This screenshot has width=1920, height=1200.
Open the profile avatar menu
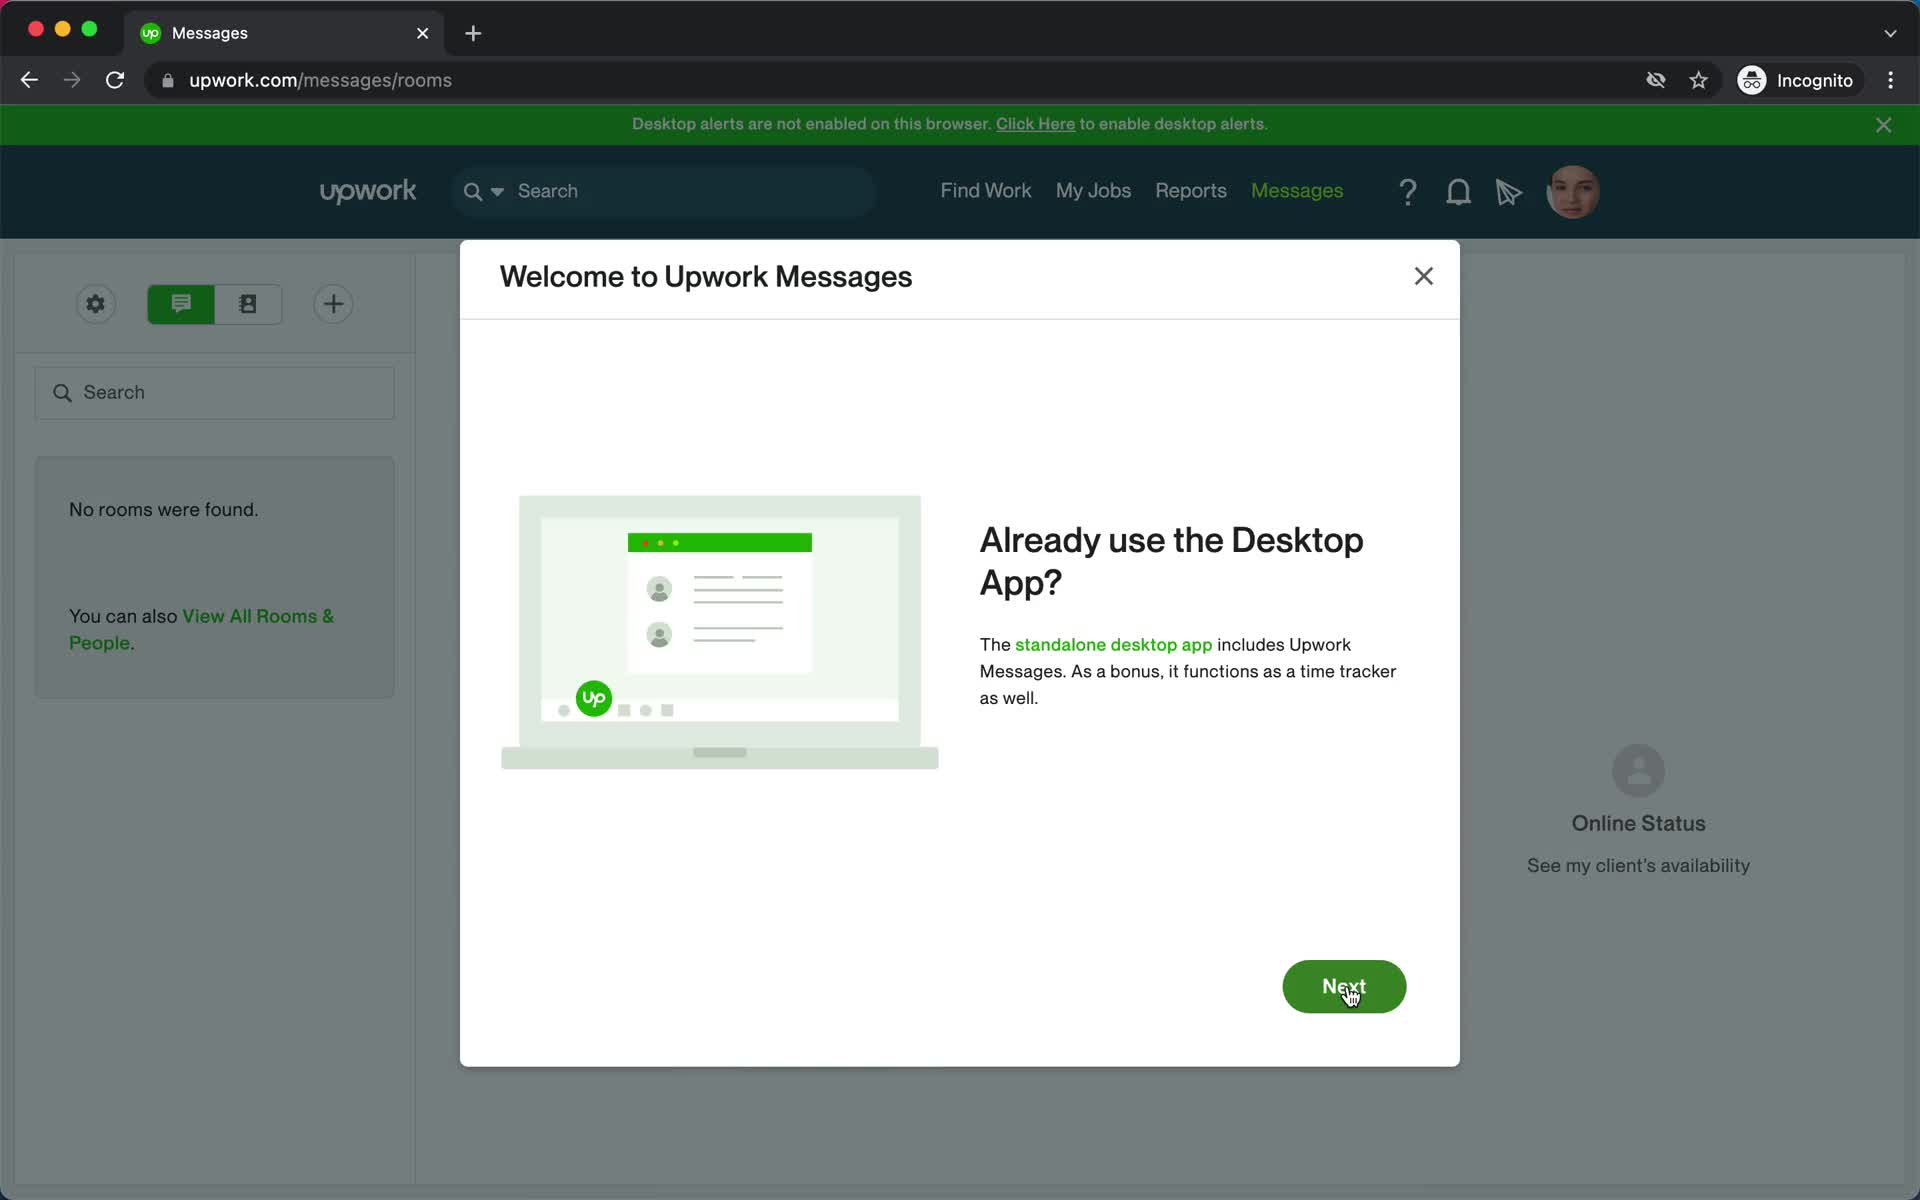(x=1573, y=192)
